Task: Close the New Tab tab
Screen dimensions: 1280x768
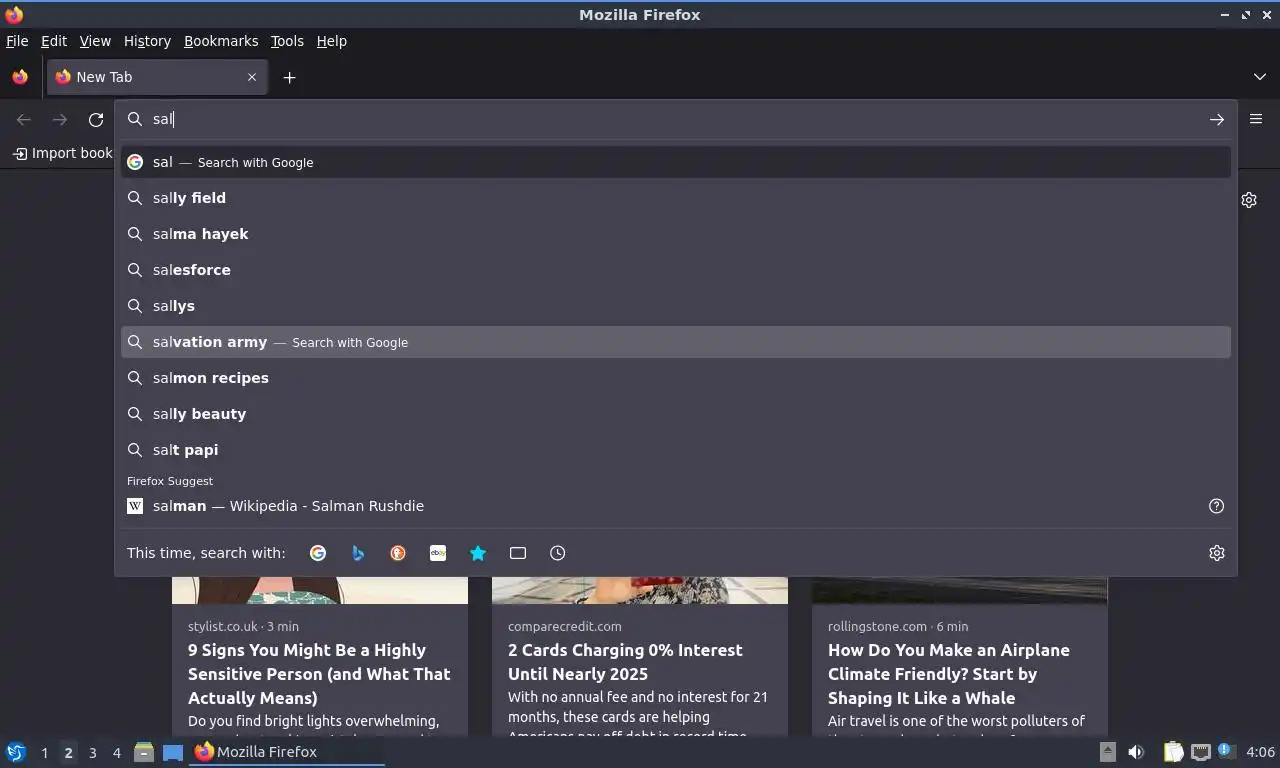Action: [x=252, y=77]
